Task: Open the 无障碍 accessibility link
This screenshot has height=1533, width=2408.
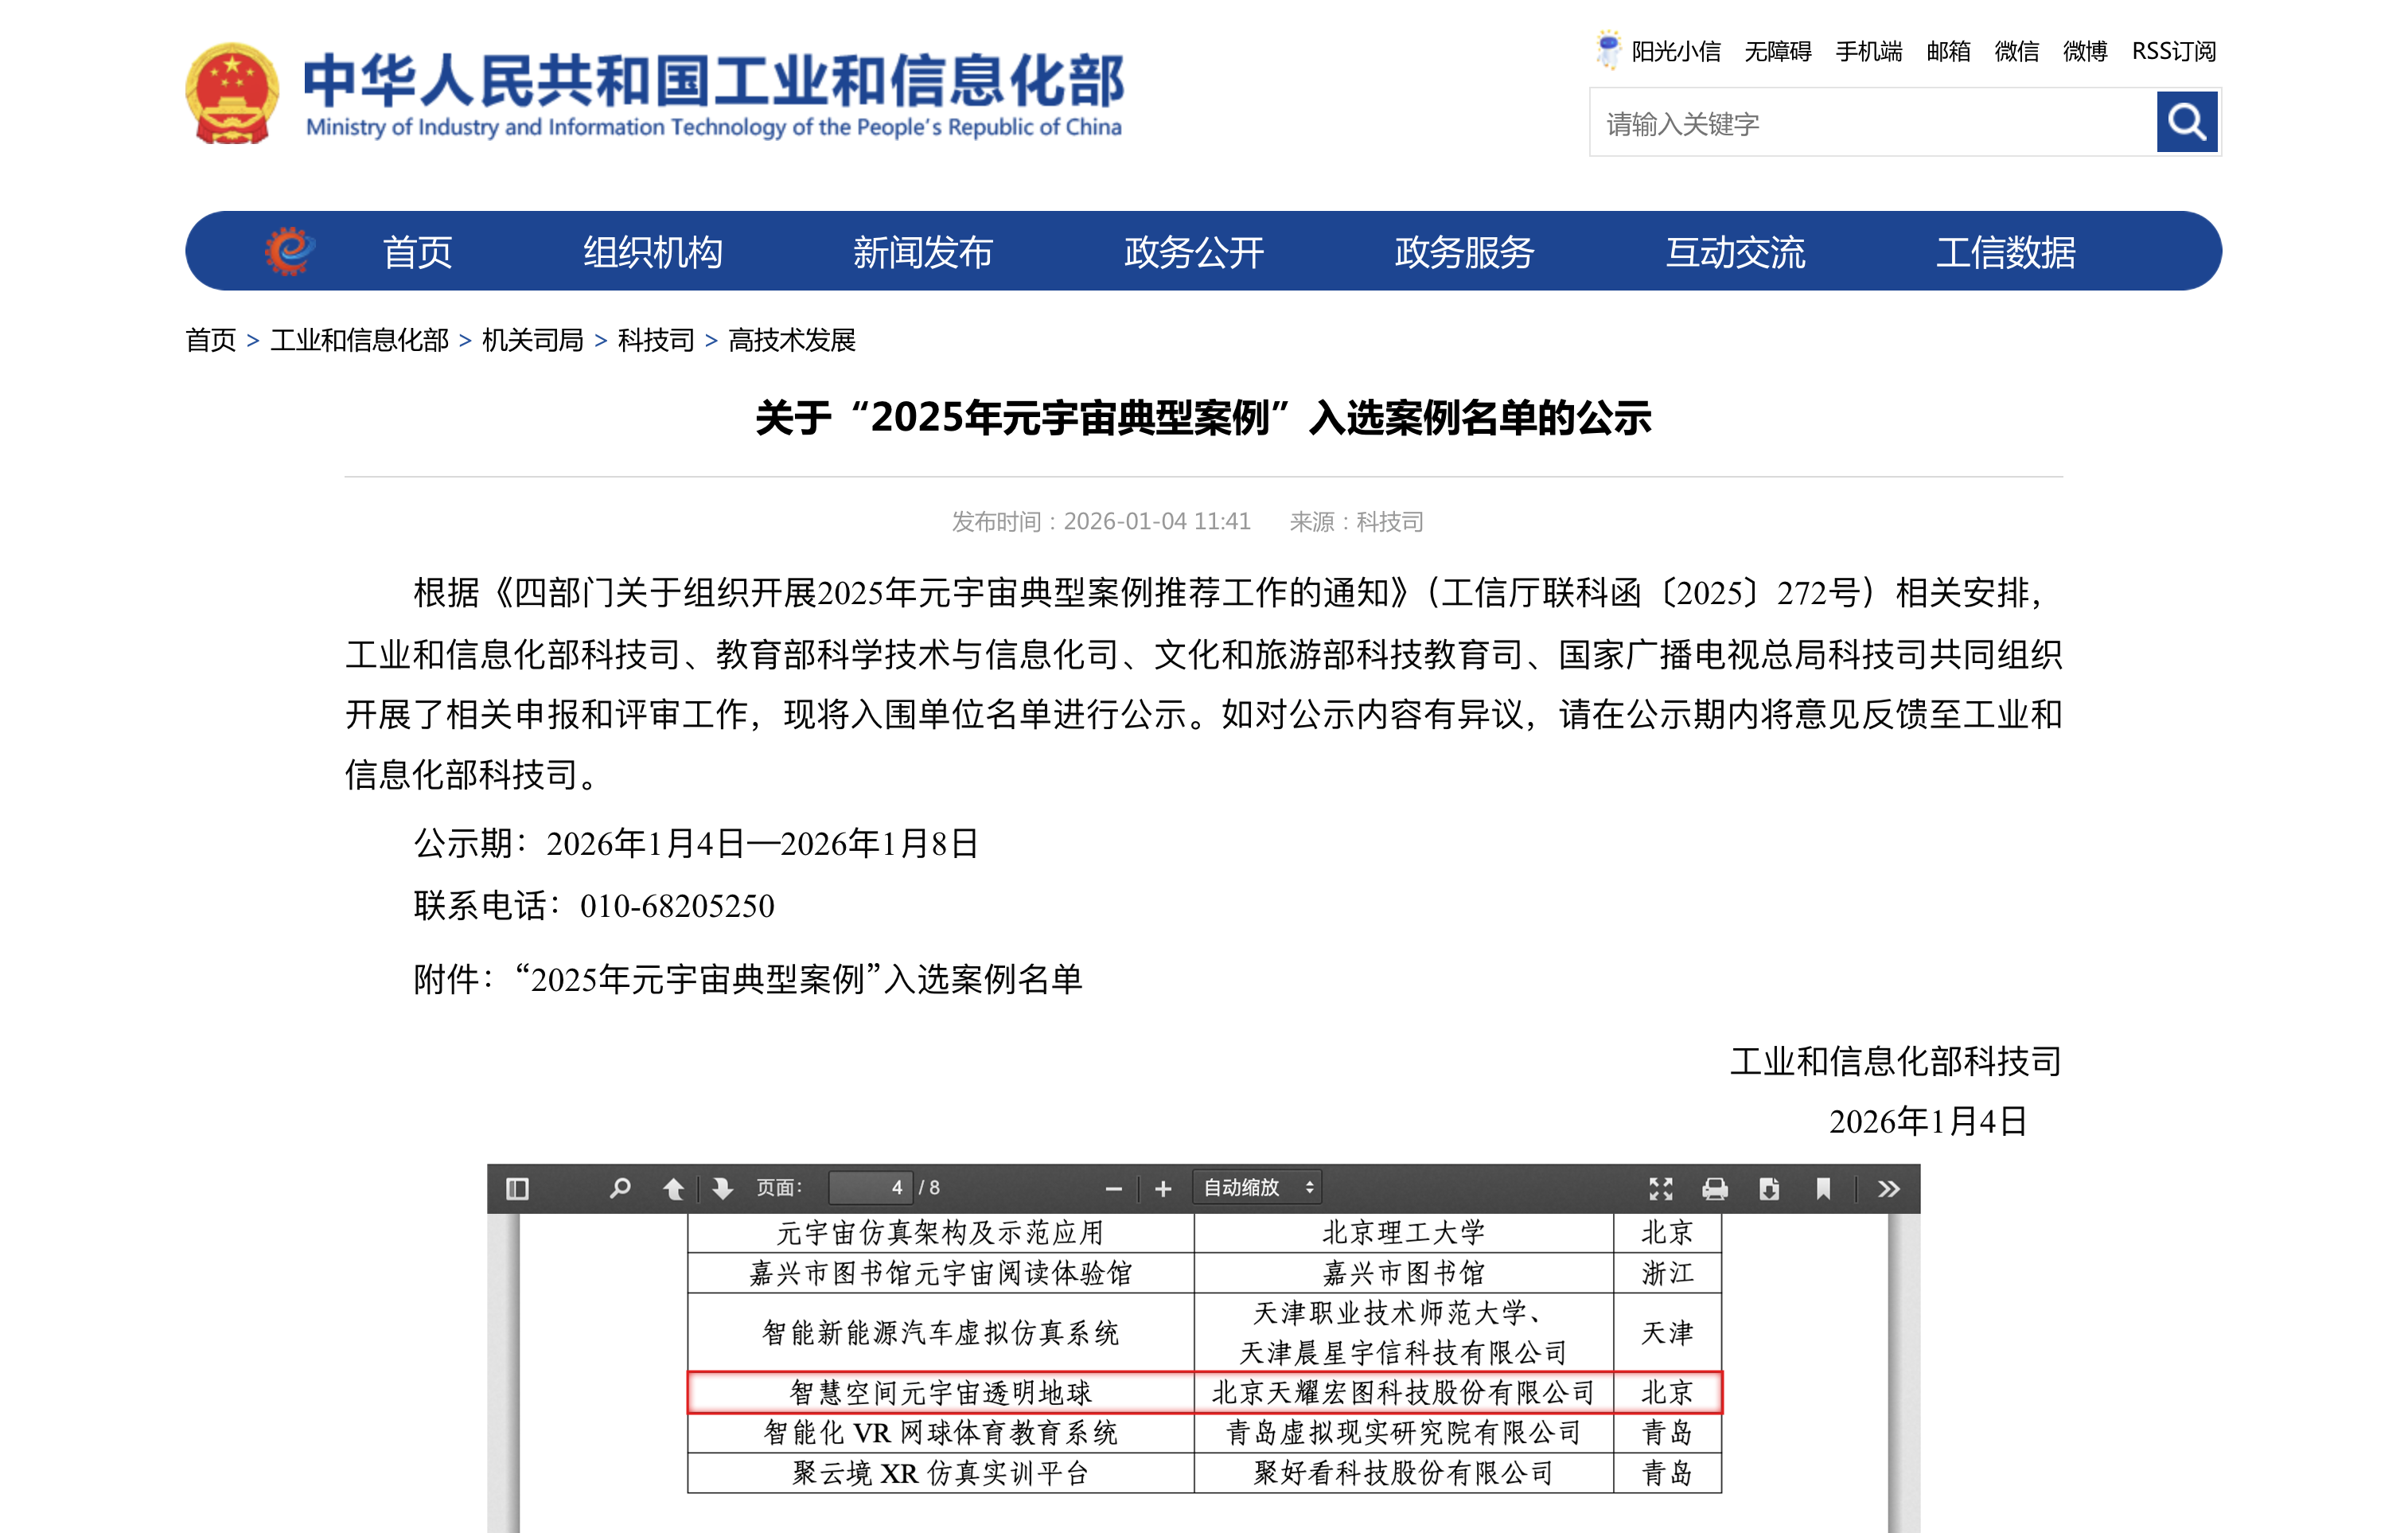Action: tap(1777, 51)
